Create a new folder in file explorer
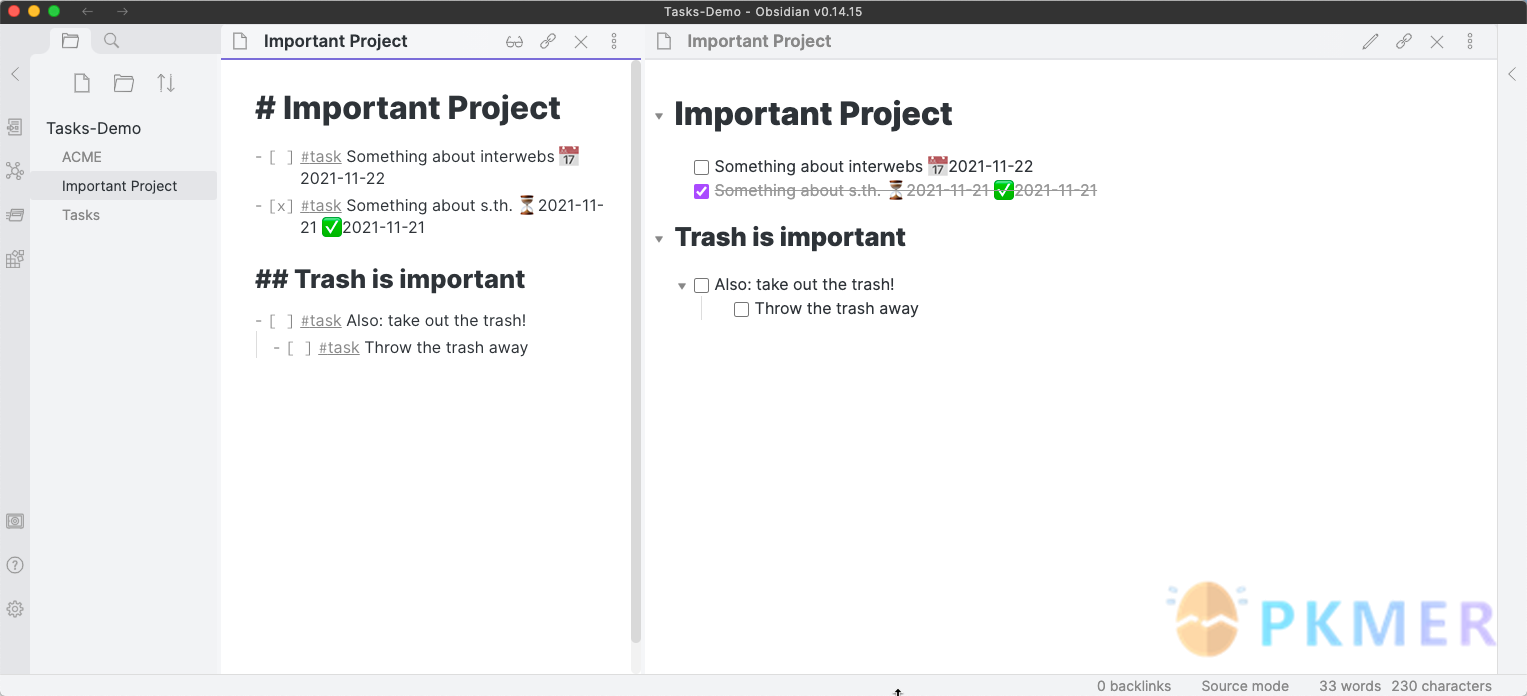 tap(124, 84)
